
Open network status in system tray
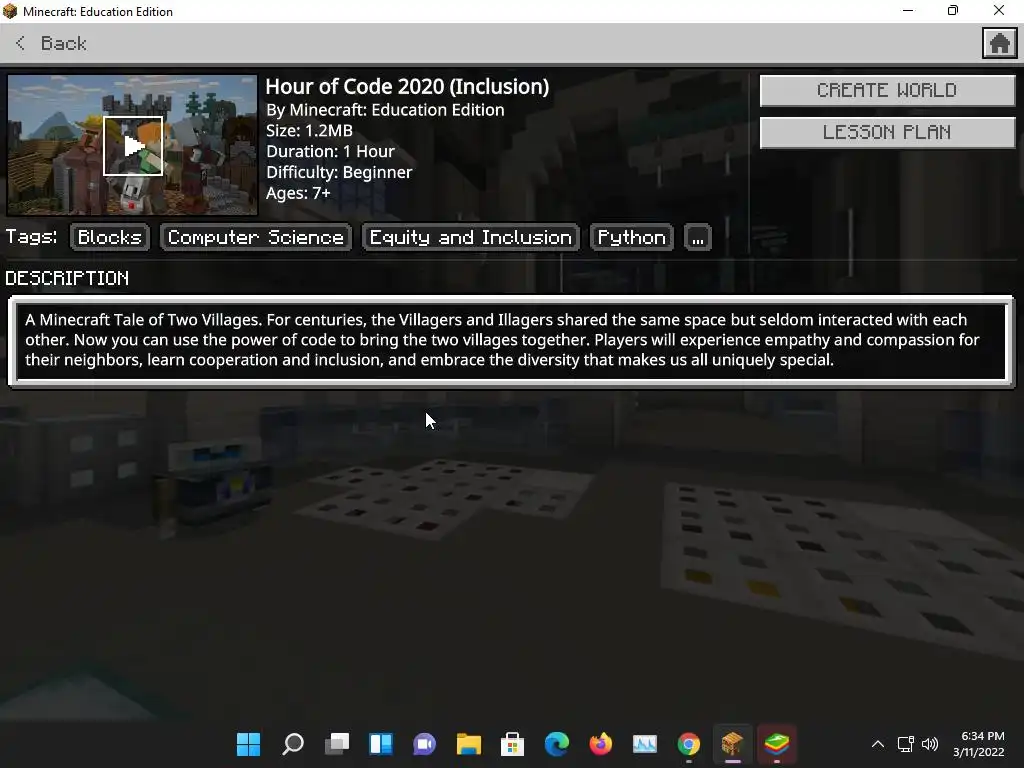point(905,744)
